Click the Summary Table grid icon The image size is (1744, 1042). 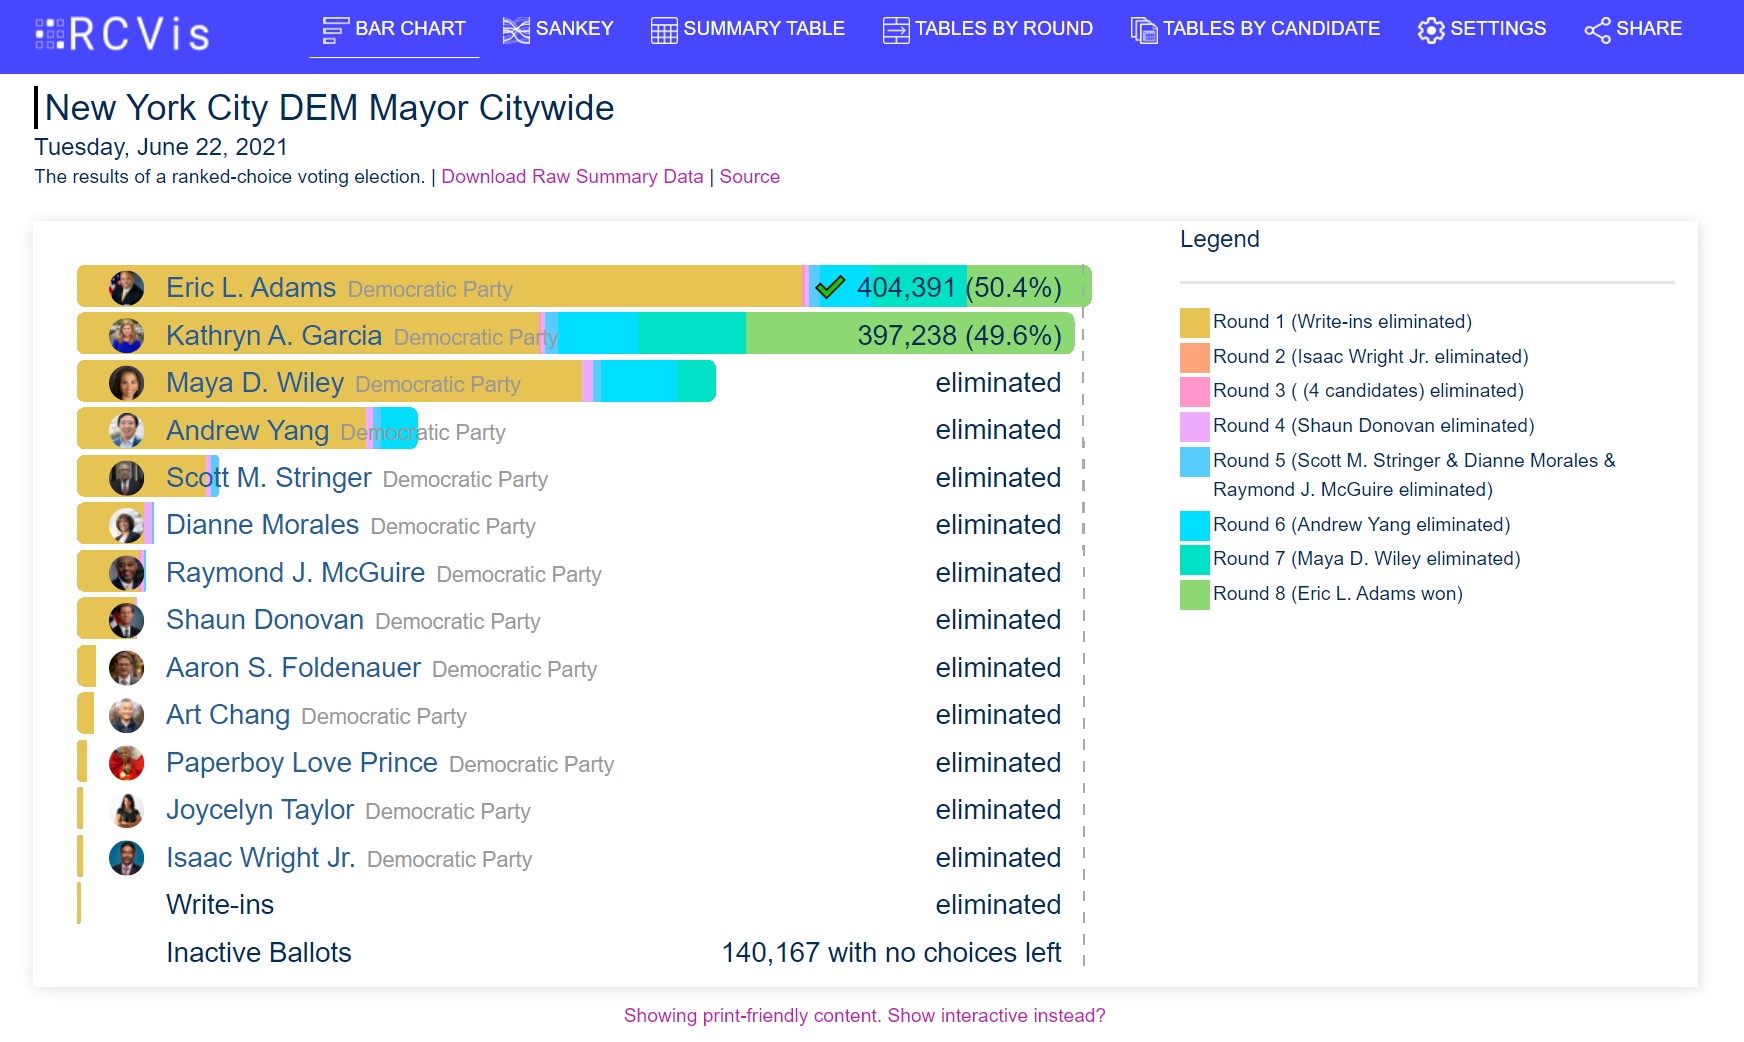pyautogui.click(x=664, y=30)
